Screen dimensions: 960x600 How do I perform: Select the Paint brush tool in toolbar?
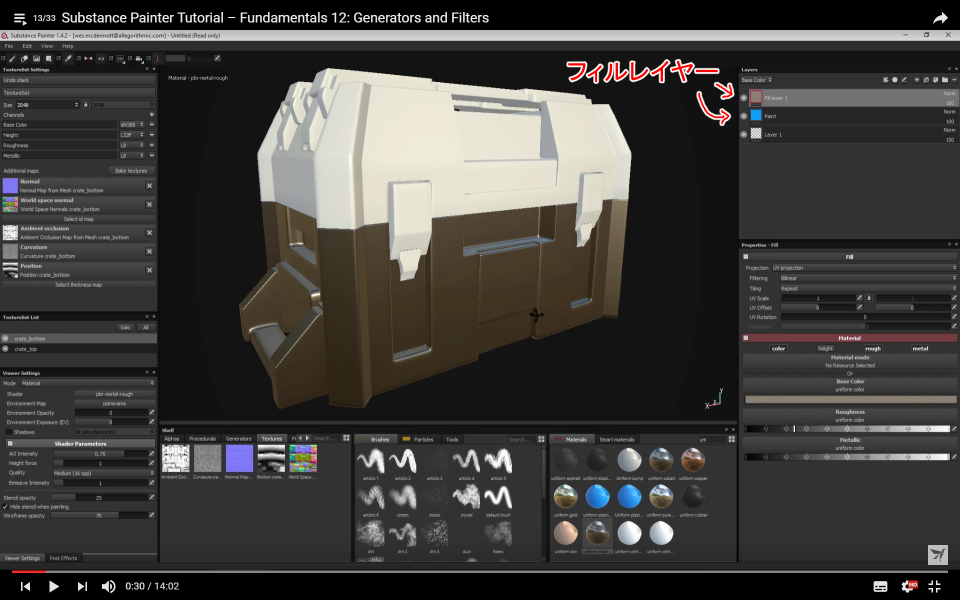[x=12, y=58]
